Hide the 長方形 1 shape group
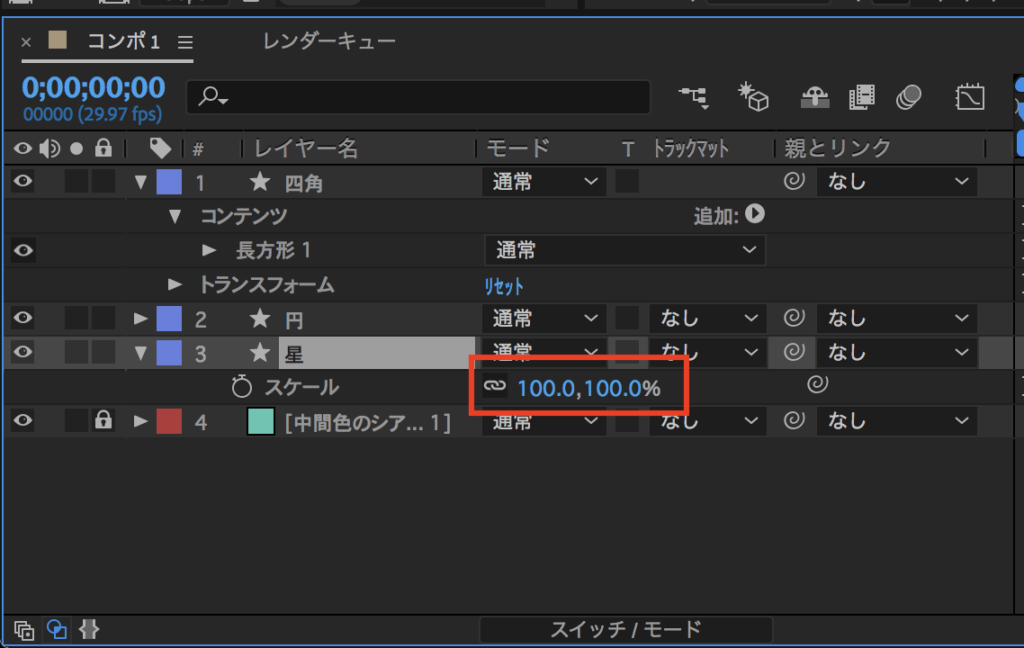Image resolution: width=1024 pixels, height=648 pixels. 23,250
